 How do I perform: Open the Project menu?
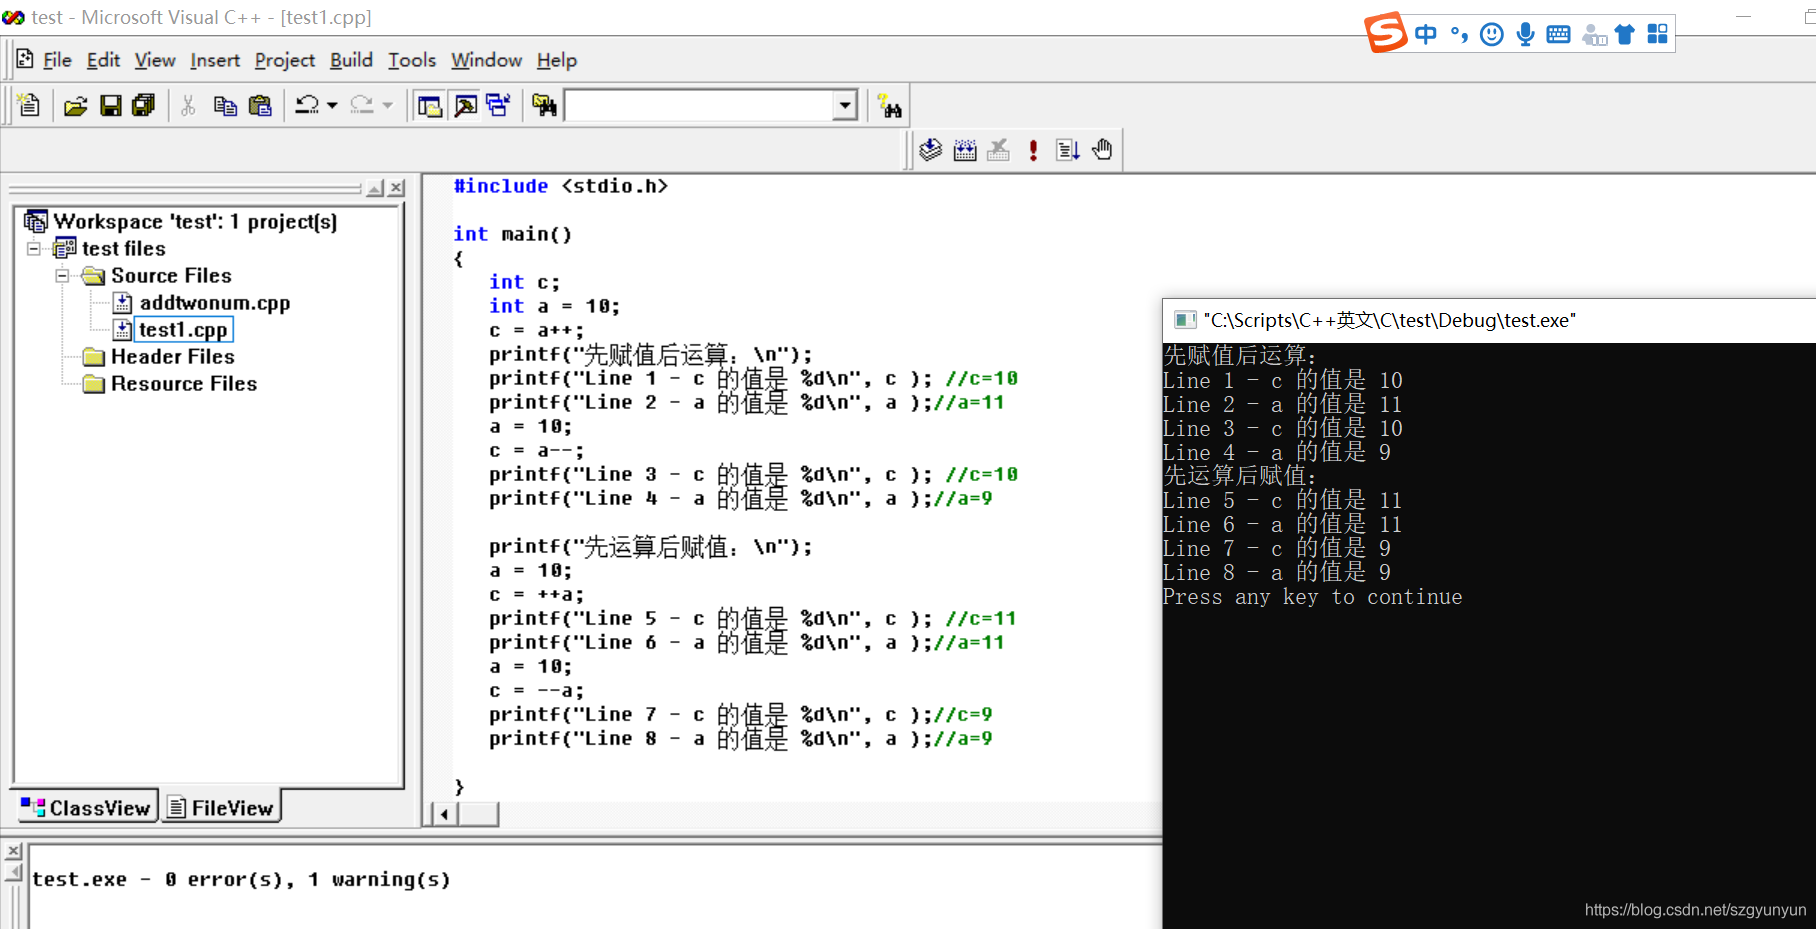click(x=285, y=60)
